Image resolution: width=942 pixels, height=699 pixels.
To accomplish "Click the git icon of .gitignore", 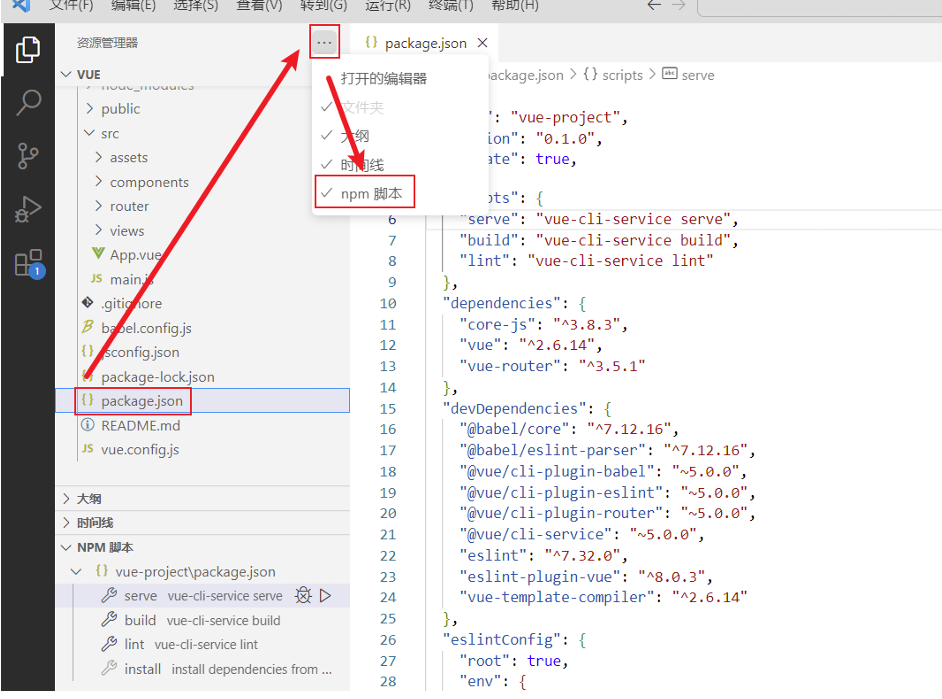I will coord(88,302).
